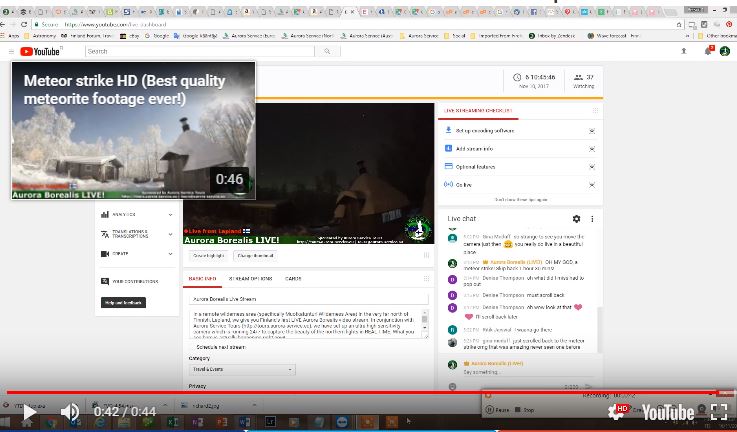Viewport: 737px width, 432px height.
Task: Switch to the Cards tab
Action: pos(293,278)
